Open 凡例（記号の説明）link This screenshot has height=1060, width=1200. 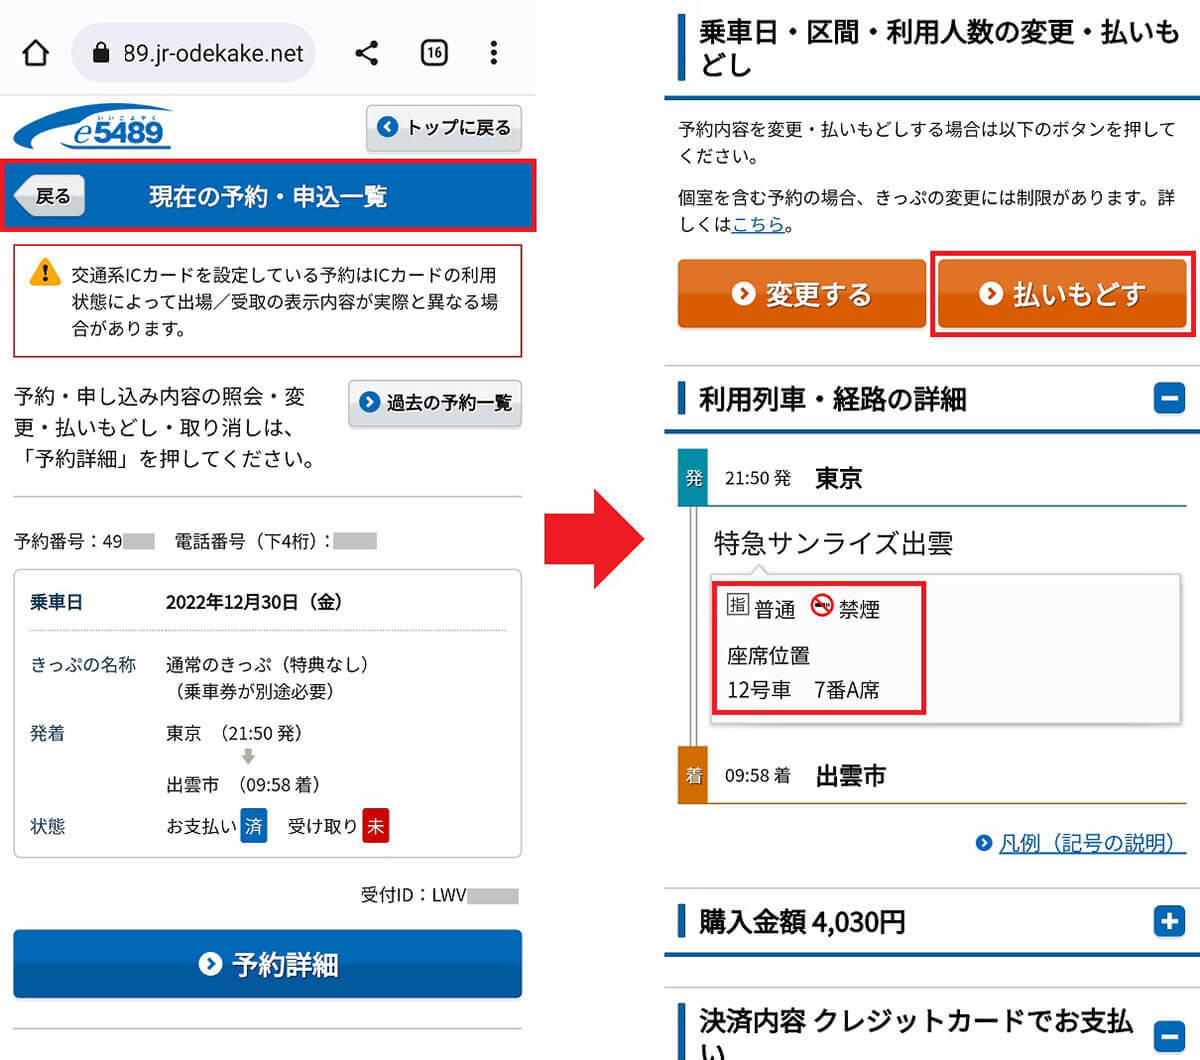(1092, 843)
